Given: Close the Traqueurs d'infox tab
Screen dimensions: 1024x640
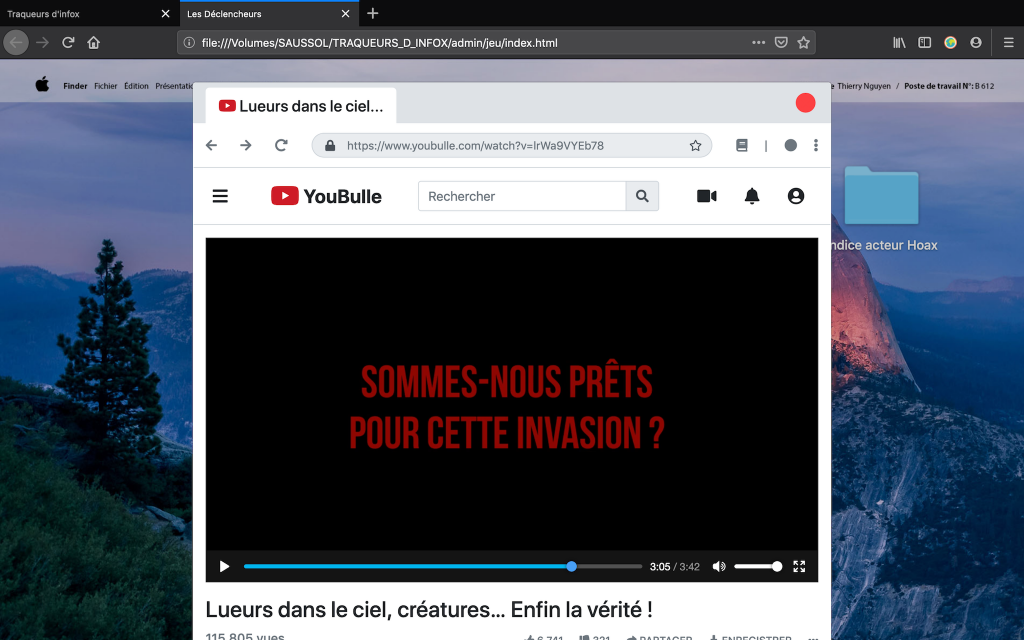Looking at the screenshot, I should [x=165, y=14].
